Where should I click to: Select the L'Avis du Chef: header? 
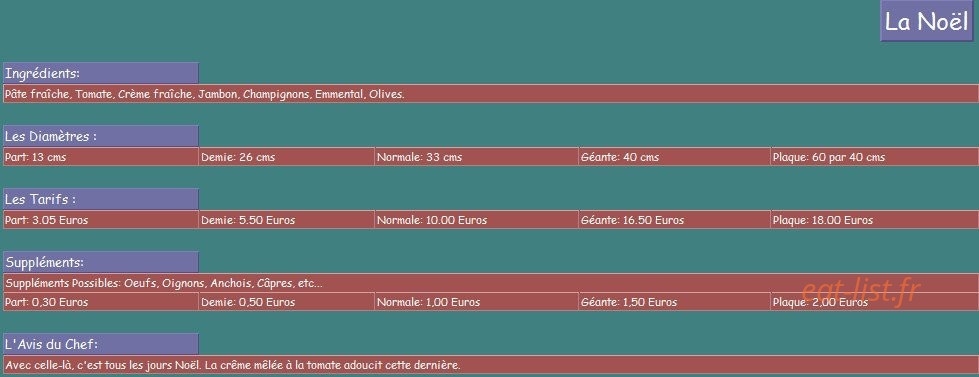click(101, 344)
